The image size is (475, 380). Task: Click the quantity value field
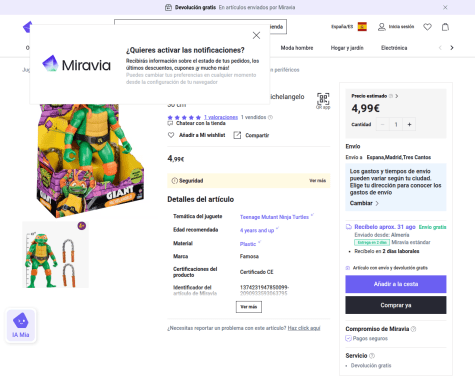click(396, 124)
